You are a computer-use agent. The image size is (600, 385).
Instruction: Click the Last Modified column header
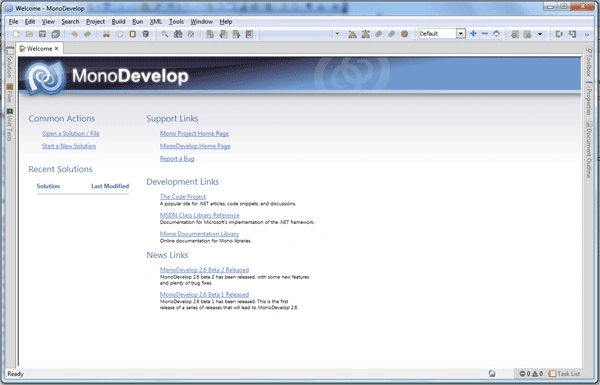coord(110,186)
